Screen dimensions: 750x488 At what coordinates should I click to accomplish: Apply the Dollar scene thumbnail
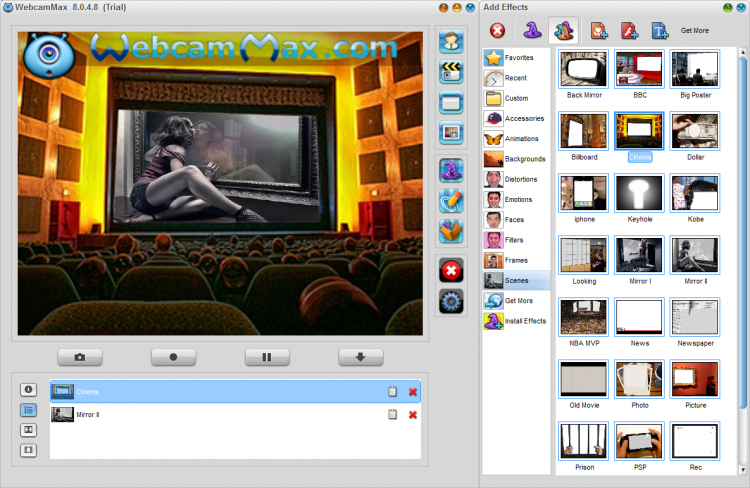pyautogui.click(x=695, y=131)
